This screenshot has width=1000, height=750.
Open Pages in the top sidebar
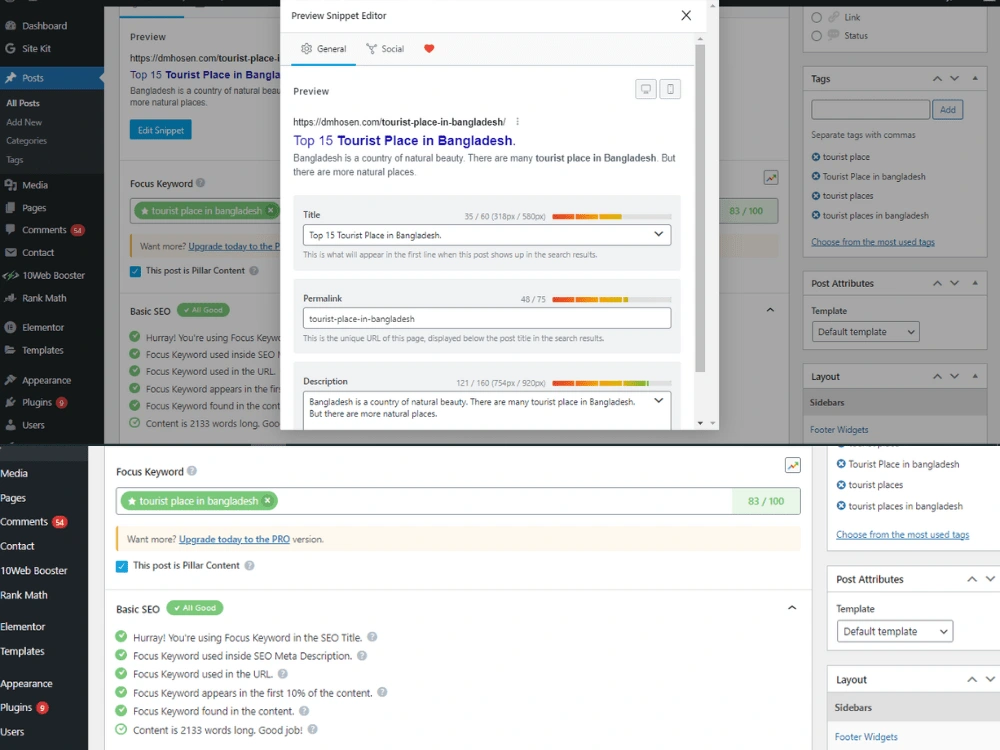pos(34,208)
